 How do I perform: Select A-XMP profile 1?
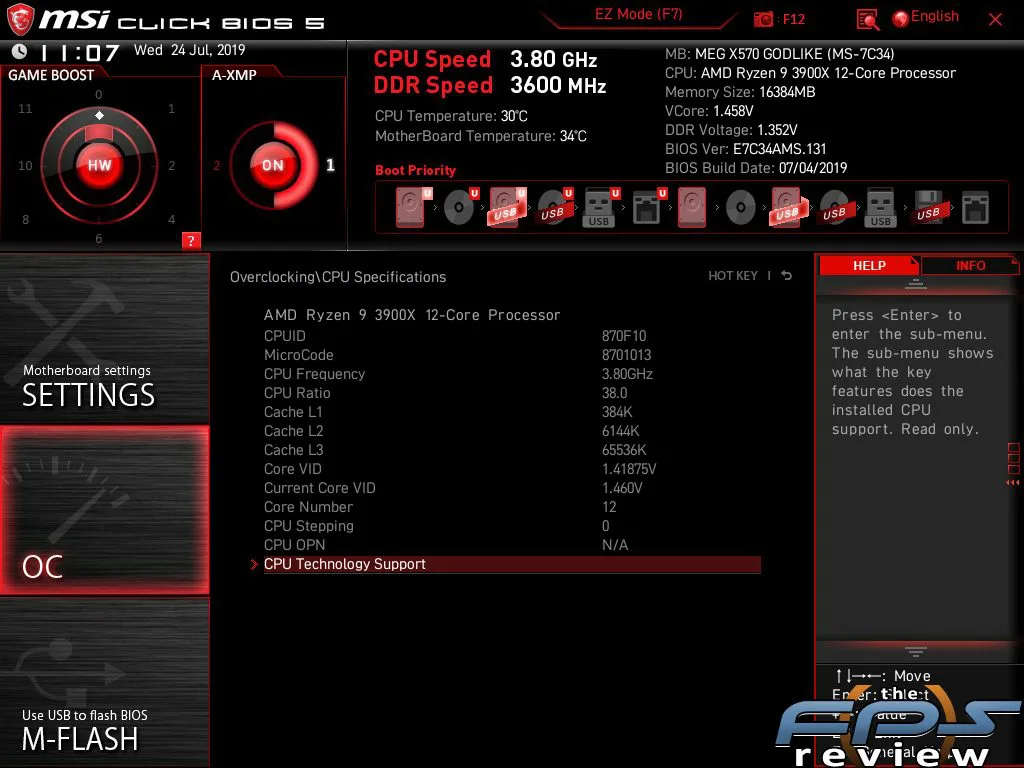coord(330,165)
